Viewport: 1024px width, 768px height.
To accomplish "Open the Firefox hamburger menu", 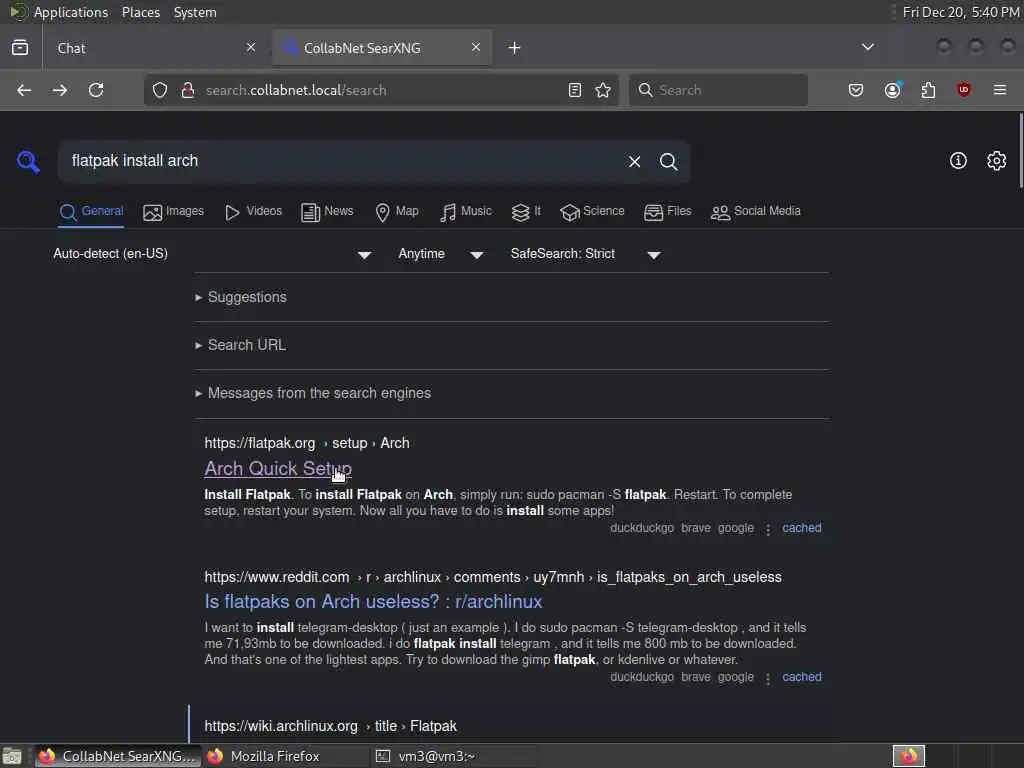I will [x=1000, y=90].
